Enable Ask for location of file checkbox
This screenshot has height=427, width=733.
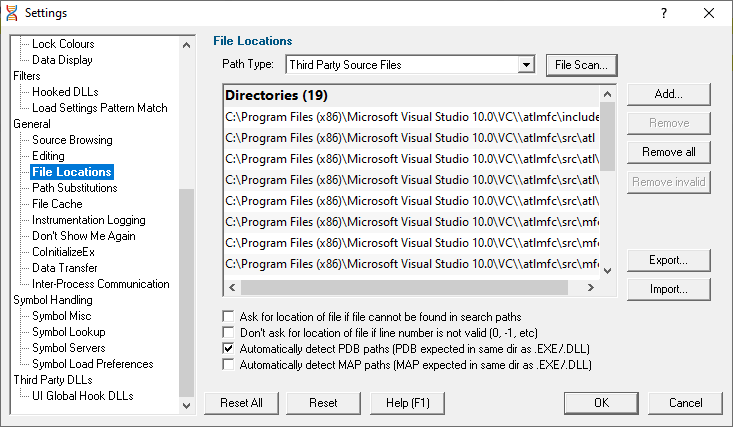[228, 317]
